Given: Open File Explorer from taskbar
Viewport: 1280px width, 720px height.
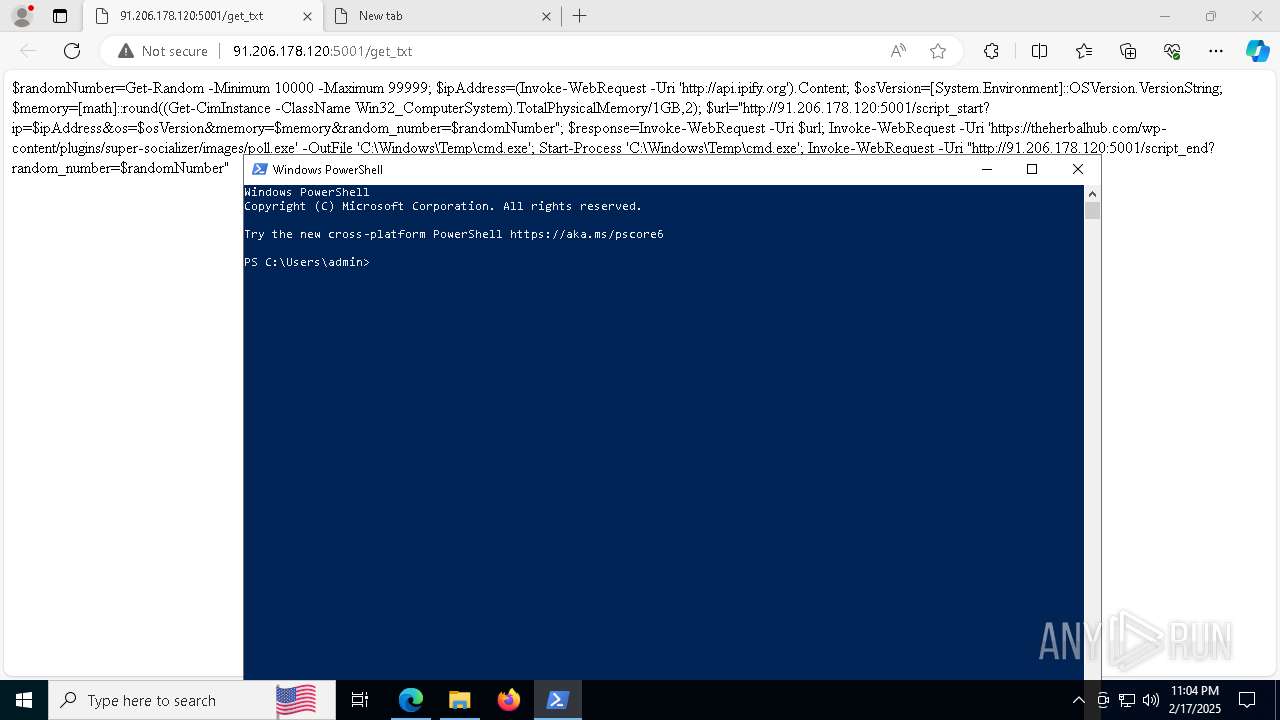Looking at the screenshot, I should [459, 700].
